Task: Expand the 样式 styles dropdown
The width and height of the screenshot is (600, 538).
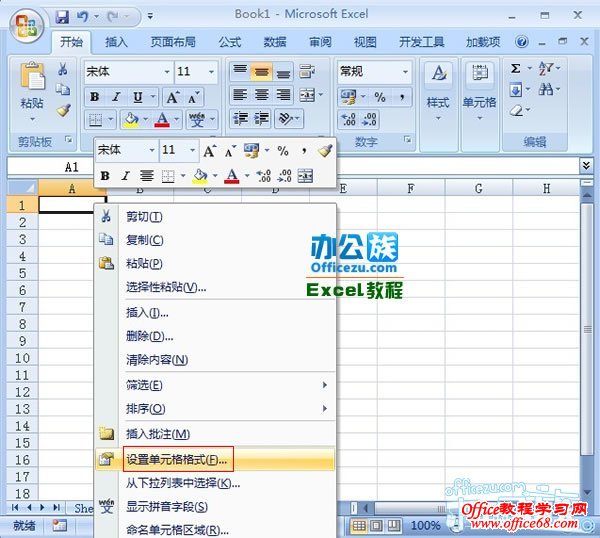Action: click(x=439, y=118)
